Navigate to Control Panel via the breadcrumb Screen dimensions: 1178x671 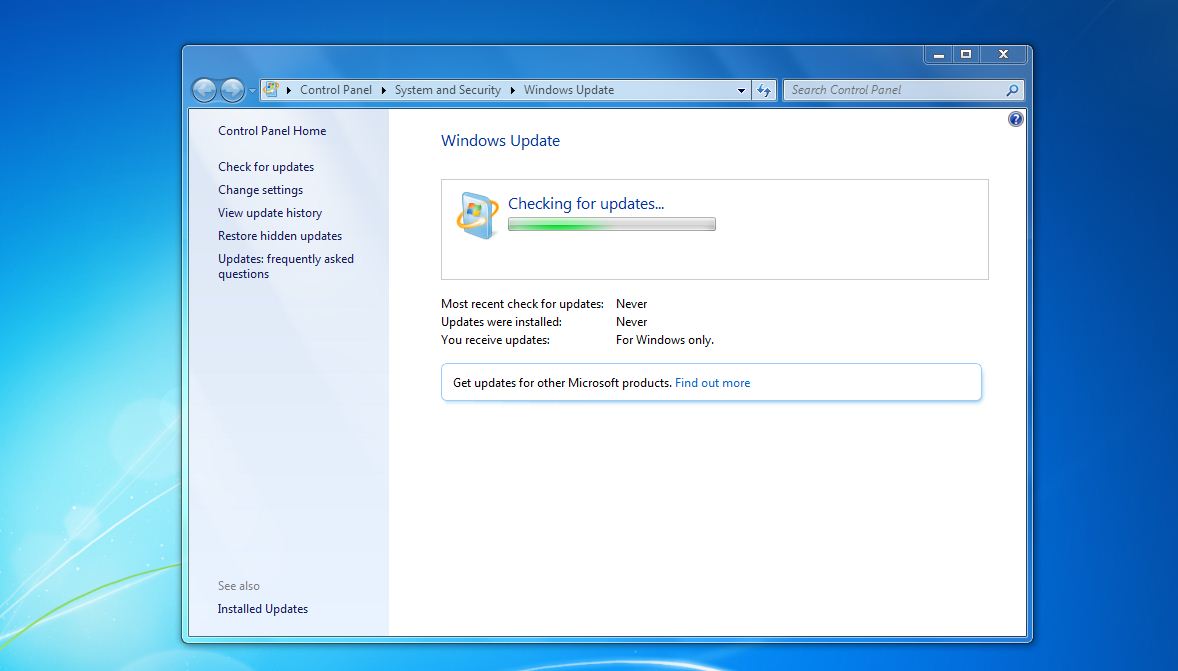(336, 89)
